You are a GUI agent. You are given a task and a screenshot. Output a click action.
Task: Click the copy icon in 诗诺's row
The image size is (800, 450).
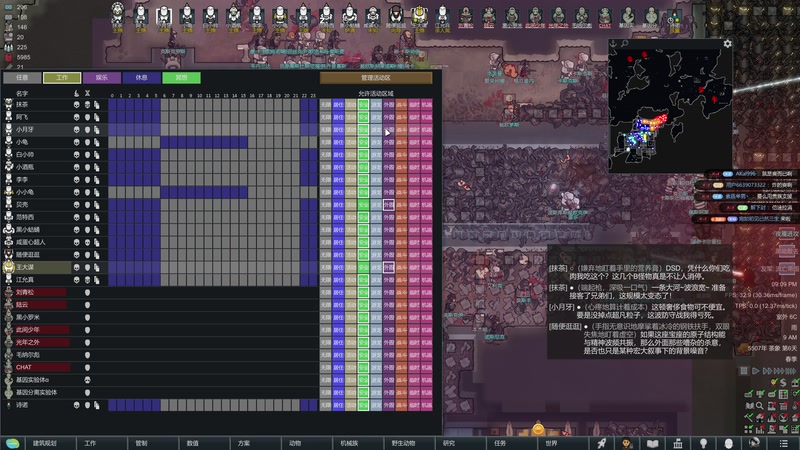click(x=96, y=405)
